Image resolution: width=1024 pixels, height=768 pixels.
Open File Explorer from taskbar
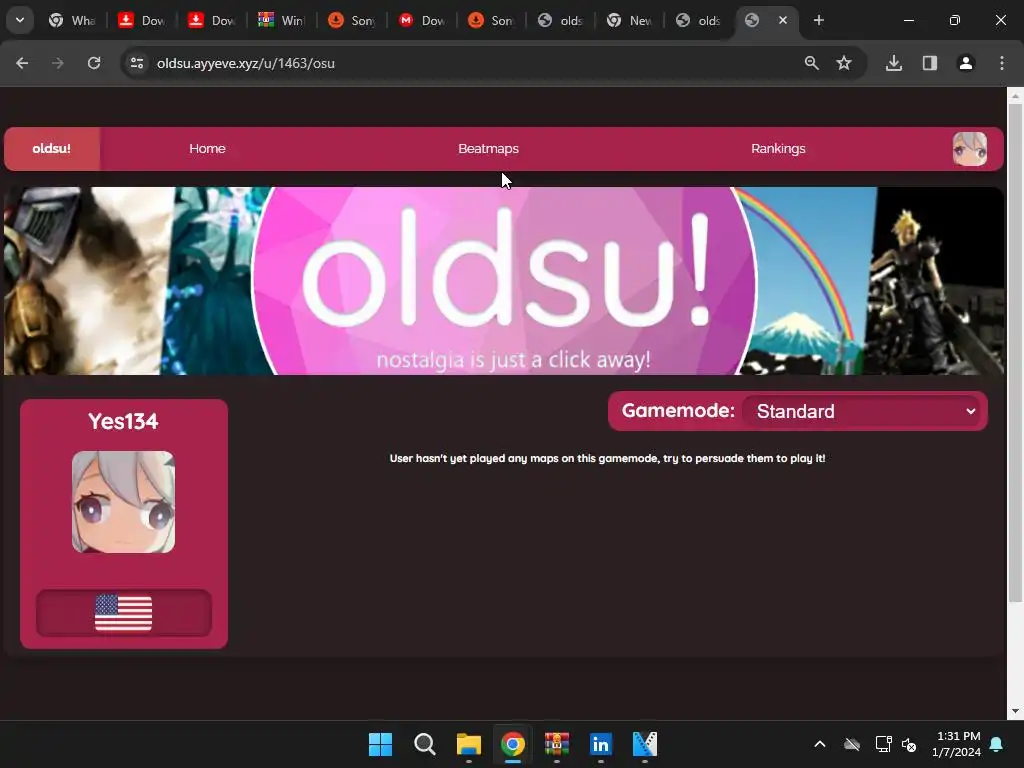tap(468, 744)
